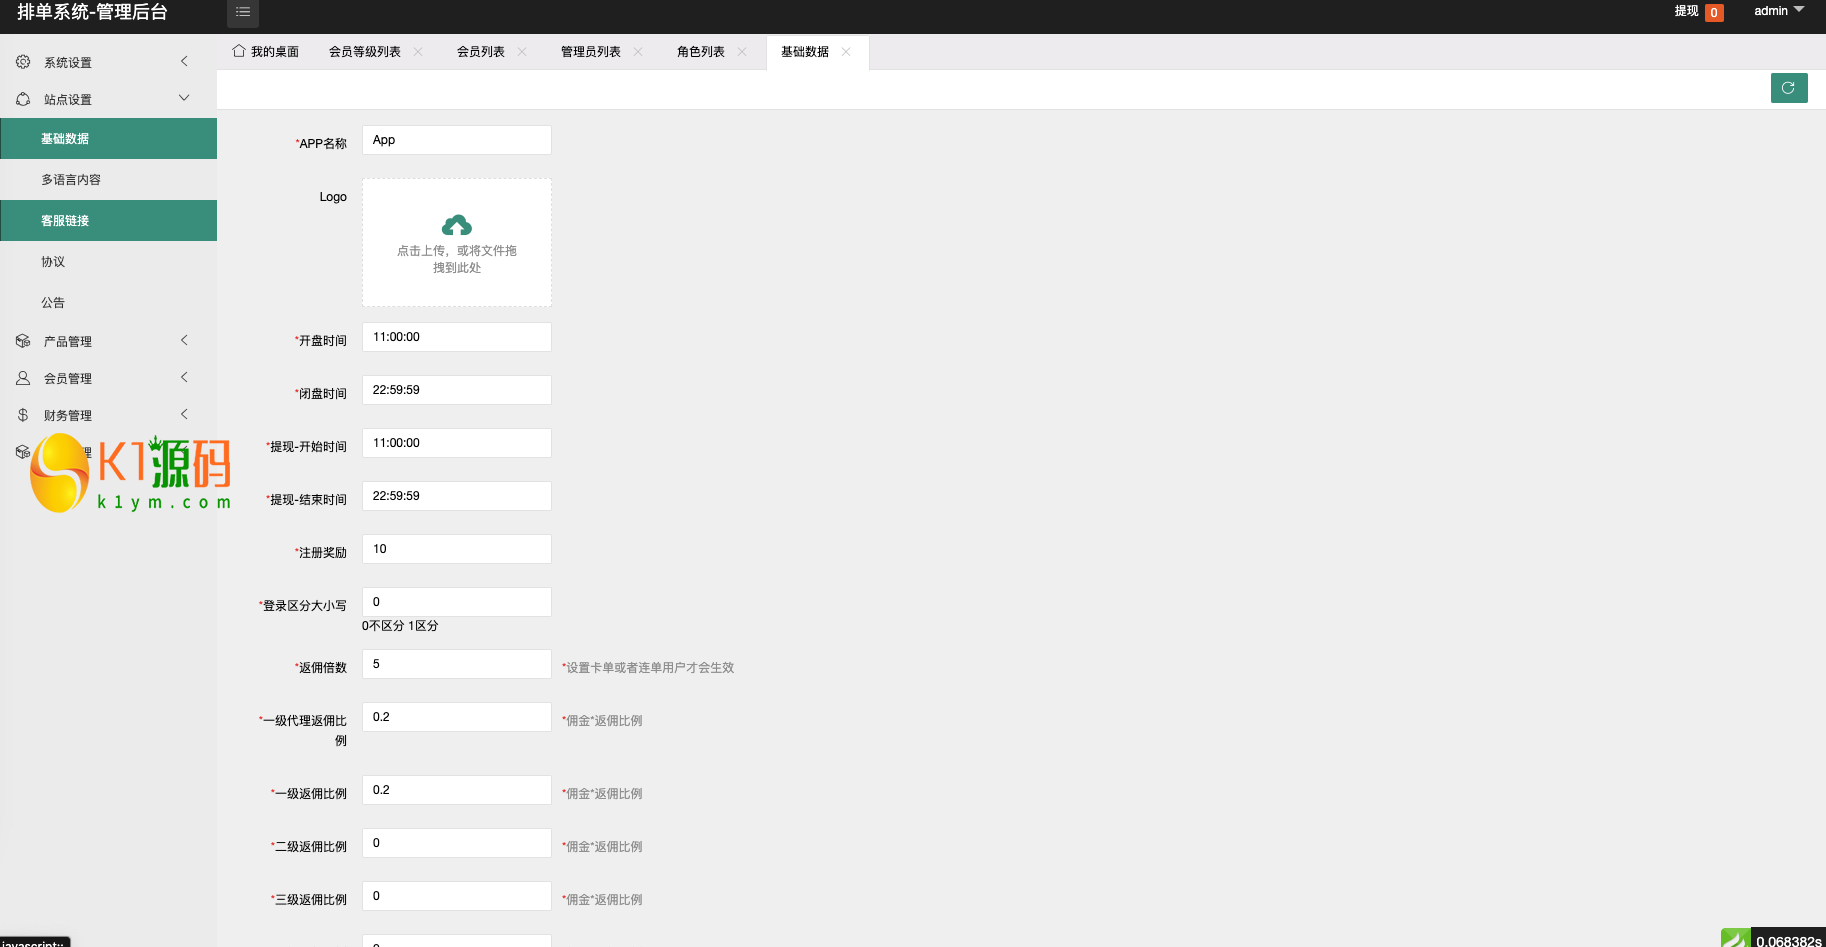Open the 我的桌面 tab
Screen dimensions: 1826x947
(266, 52)
